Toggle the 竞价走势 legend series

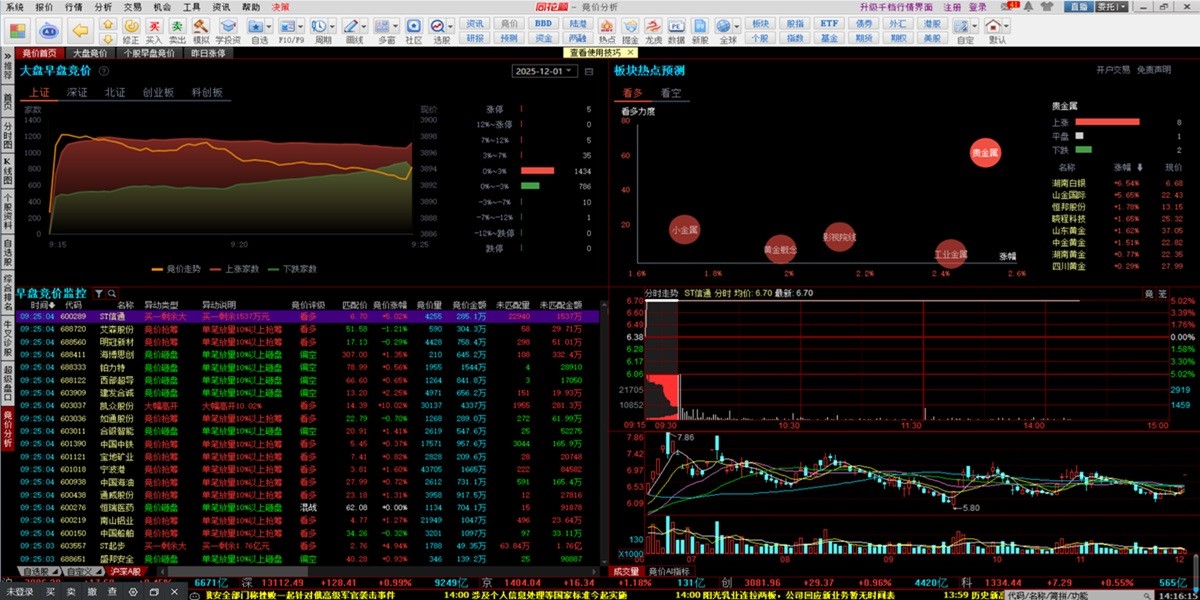pos(176,268)
